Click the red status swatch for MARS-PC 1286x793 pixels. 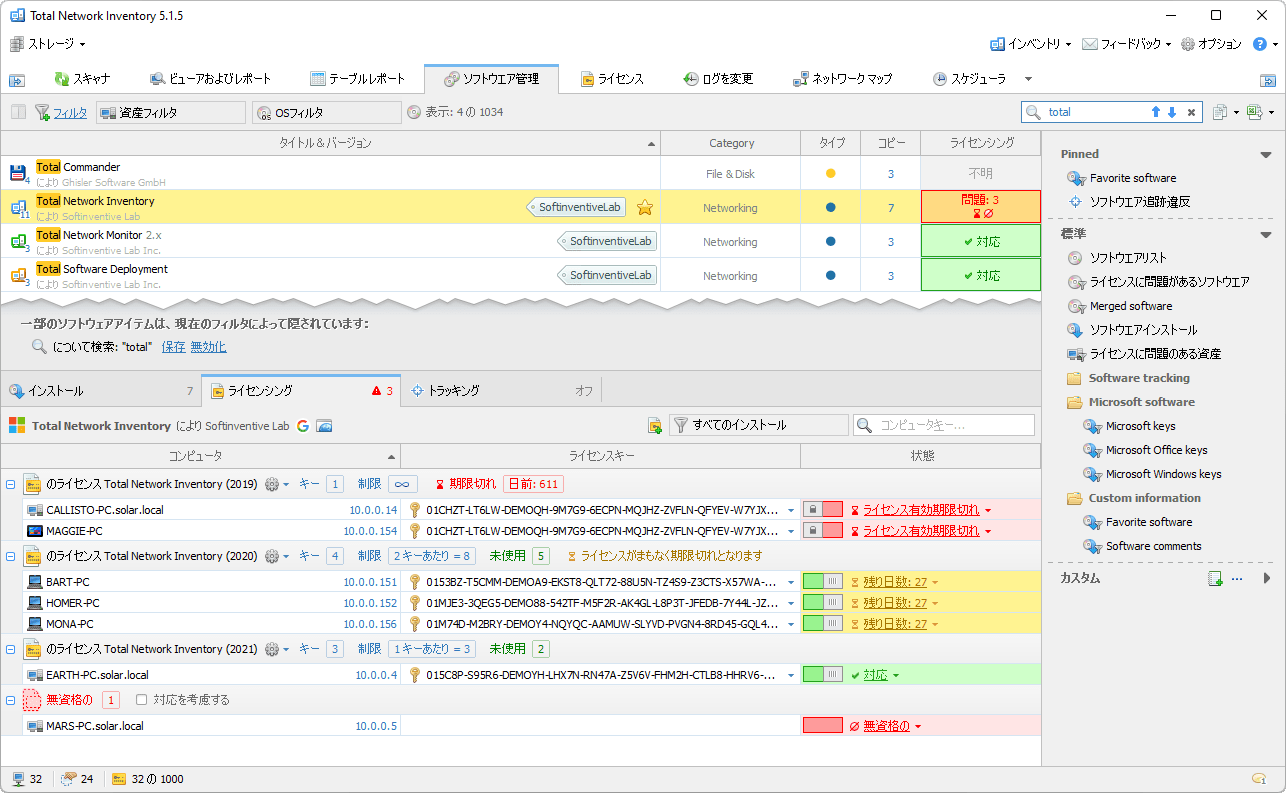tap(822, 726)
